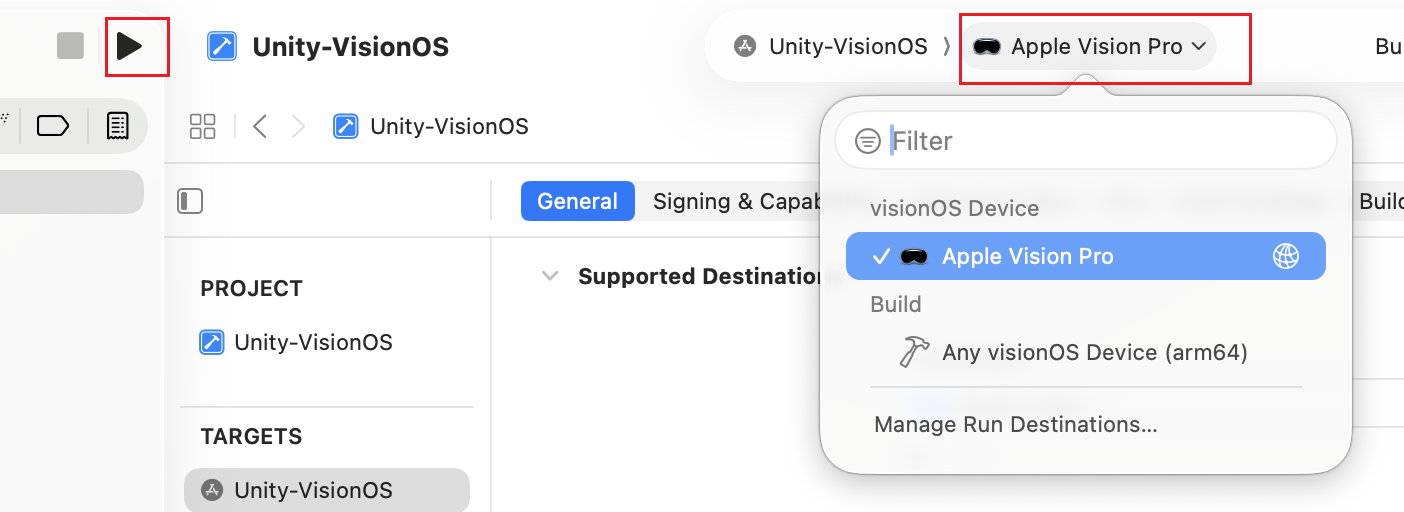Click the filter options icon in popup
1404x512 pixels.
click(868, 141)
